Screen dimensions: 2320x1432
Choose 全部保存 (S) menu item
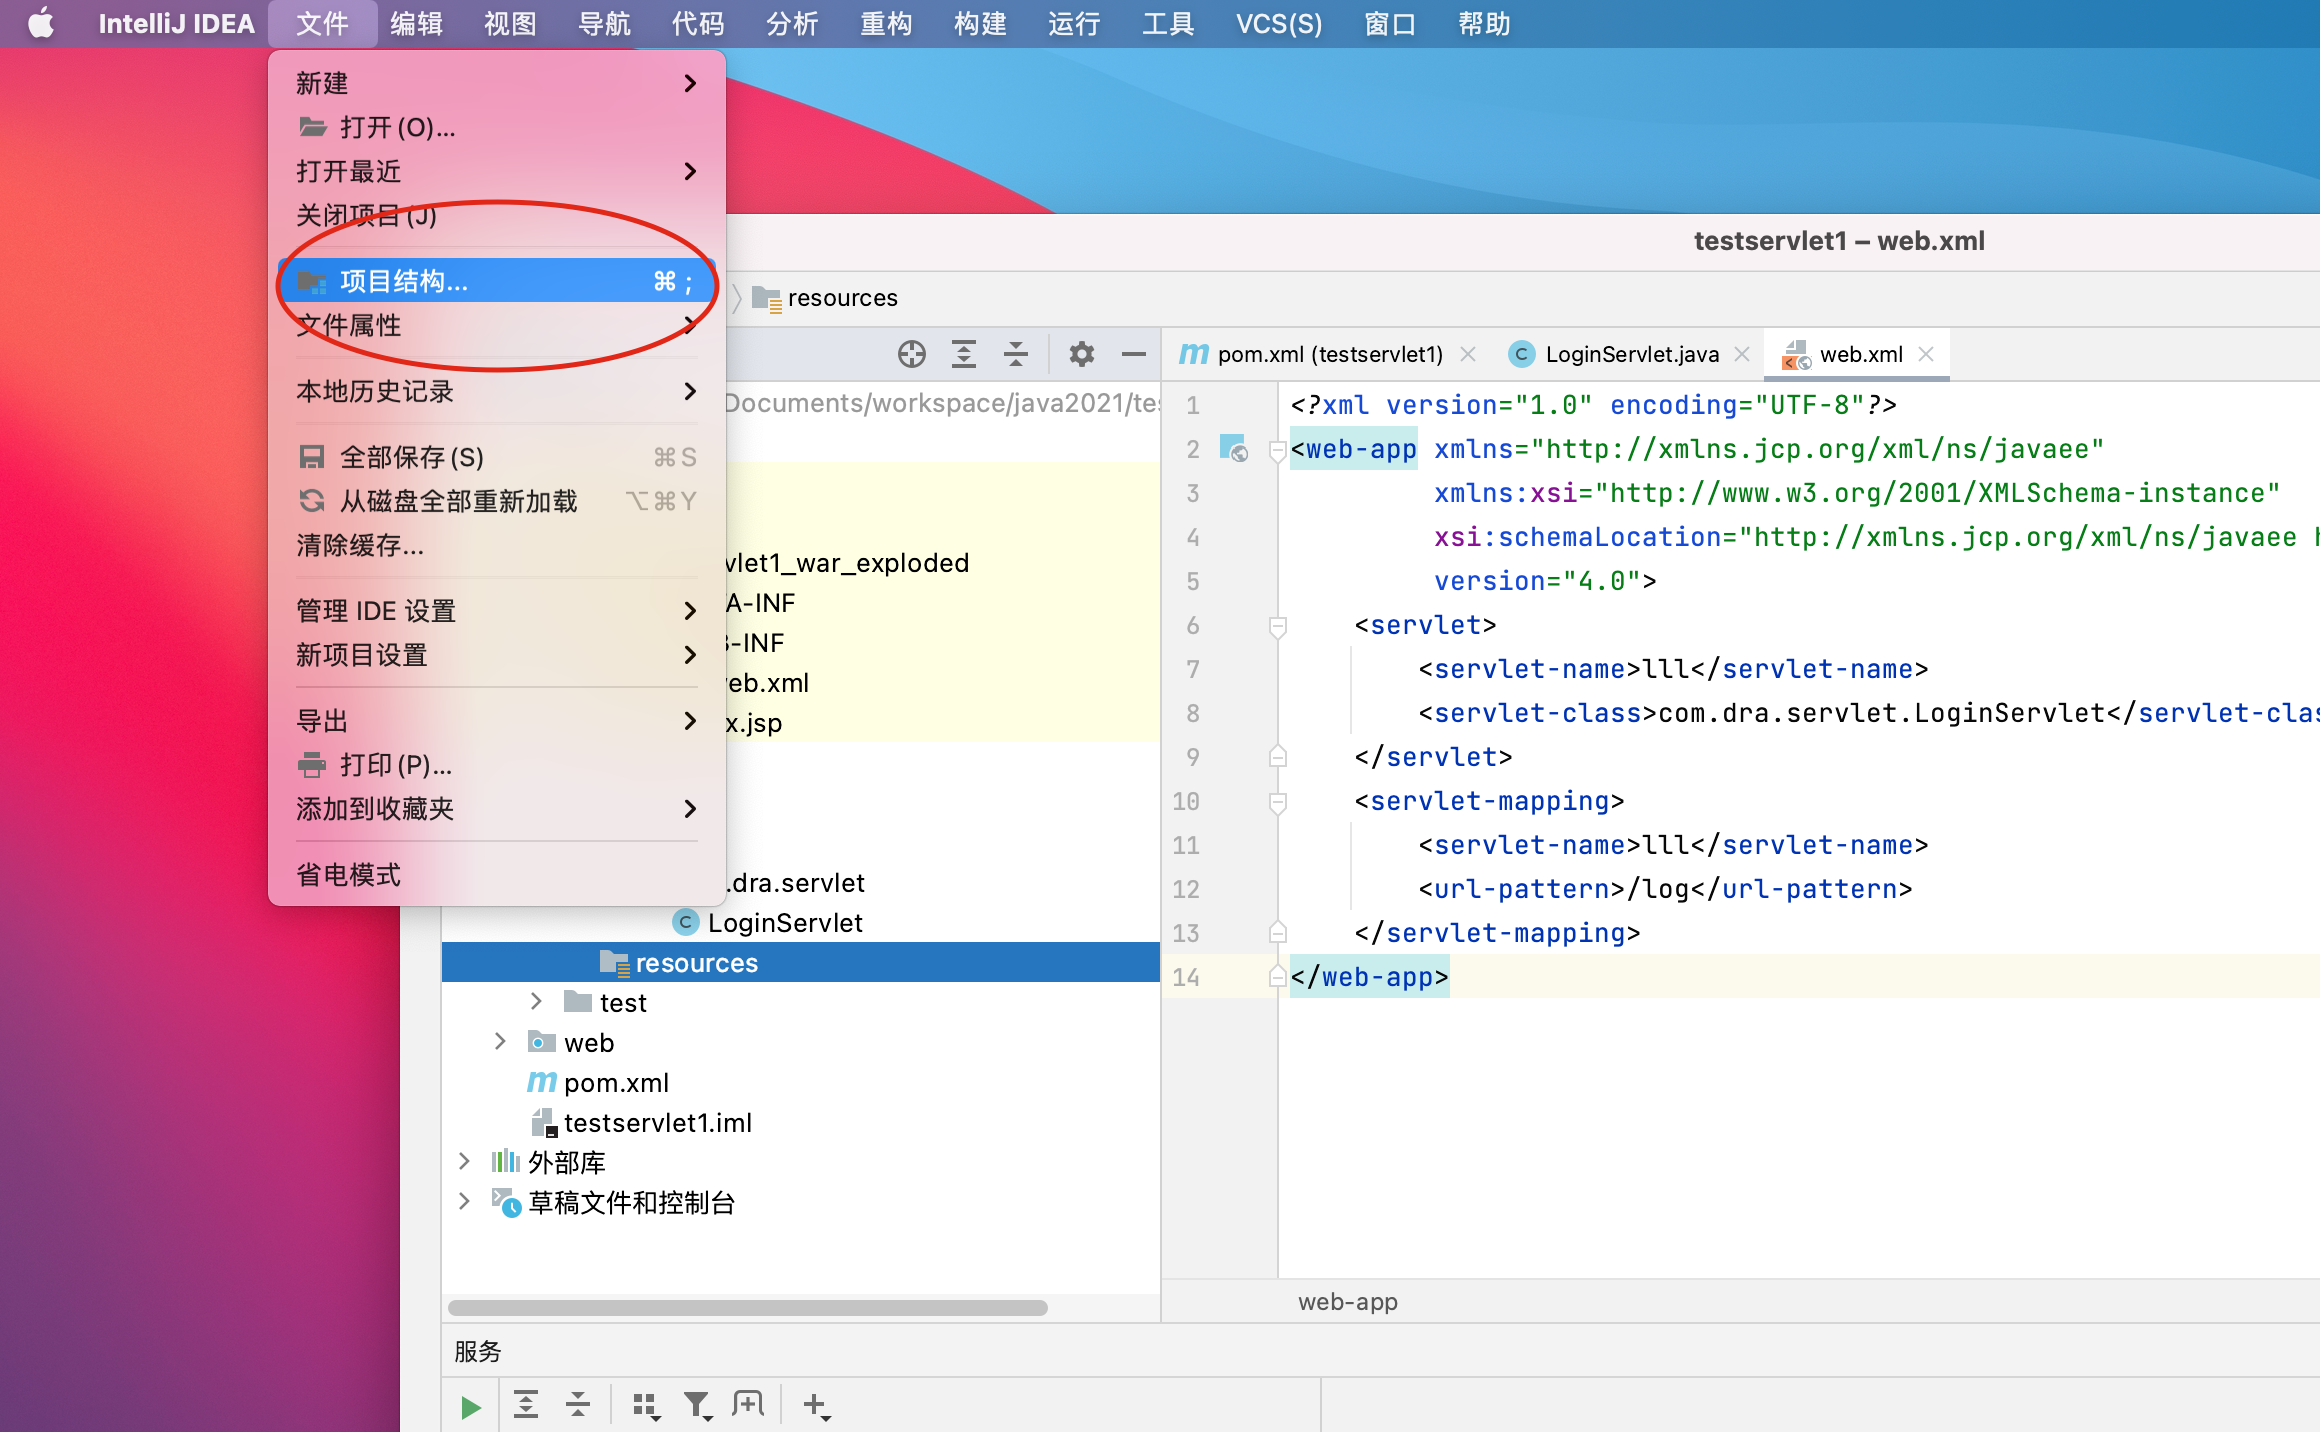pyautogui.click(x=497, y=457)
